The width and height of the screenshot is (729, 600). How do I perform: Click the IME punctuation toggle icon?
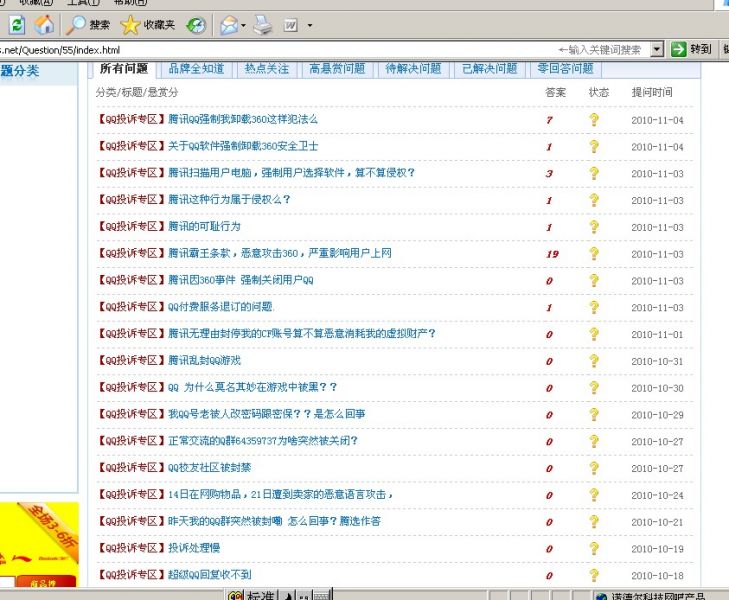(x=303, y=596)
